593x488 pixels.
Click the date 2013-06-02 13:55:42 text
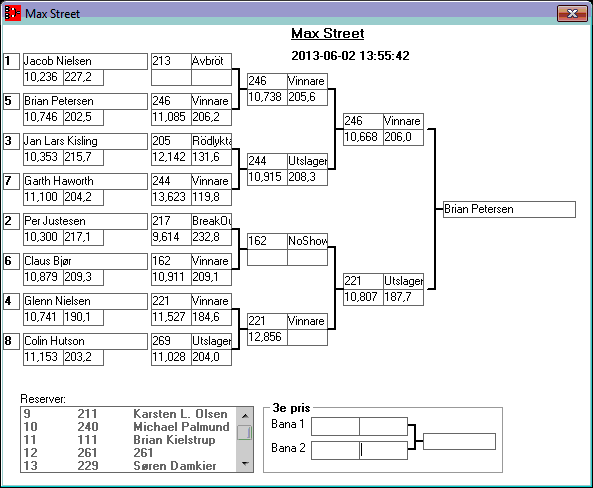click(x=350, y=56)
